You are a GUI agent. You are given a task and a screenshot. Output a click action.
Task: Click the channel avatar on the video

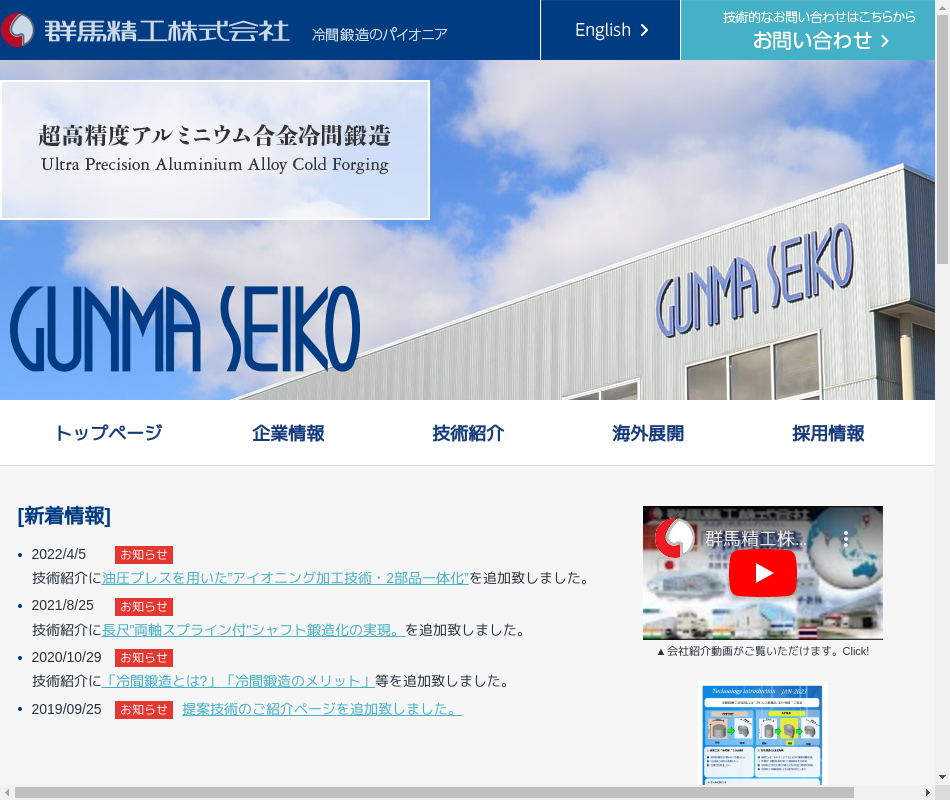tap(675, 538)
